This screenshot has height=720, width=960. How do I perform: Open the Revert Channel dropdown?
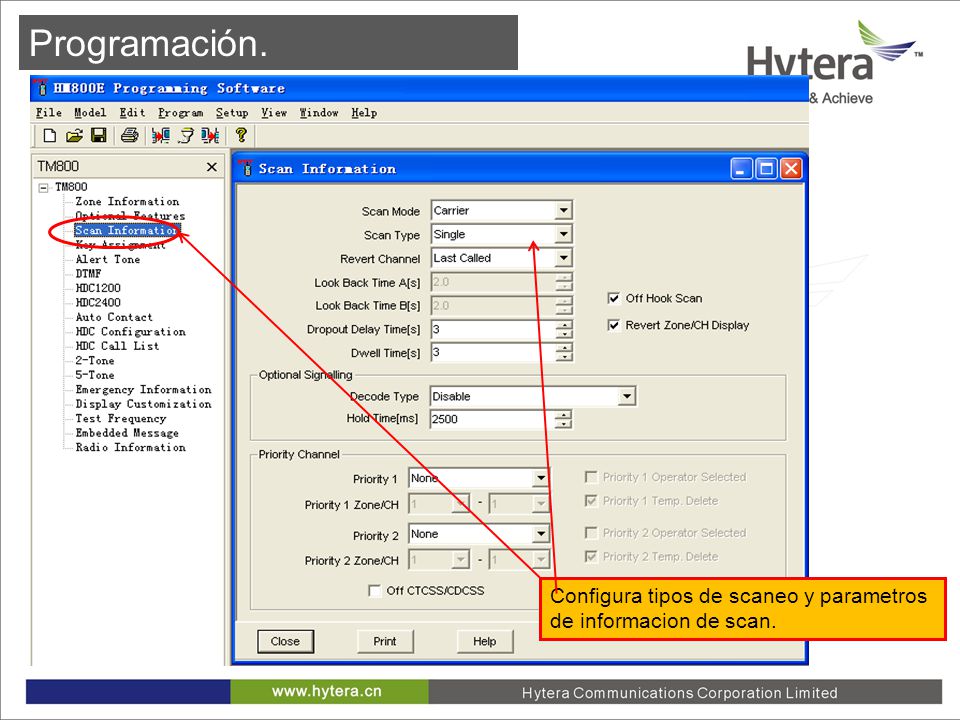click(x=563, y=258)
